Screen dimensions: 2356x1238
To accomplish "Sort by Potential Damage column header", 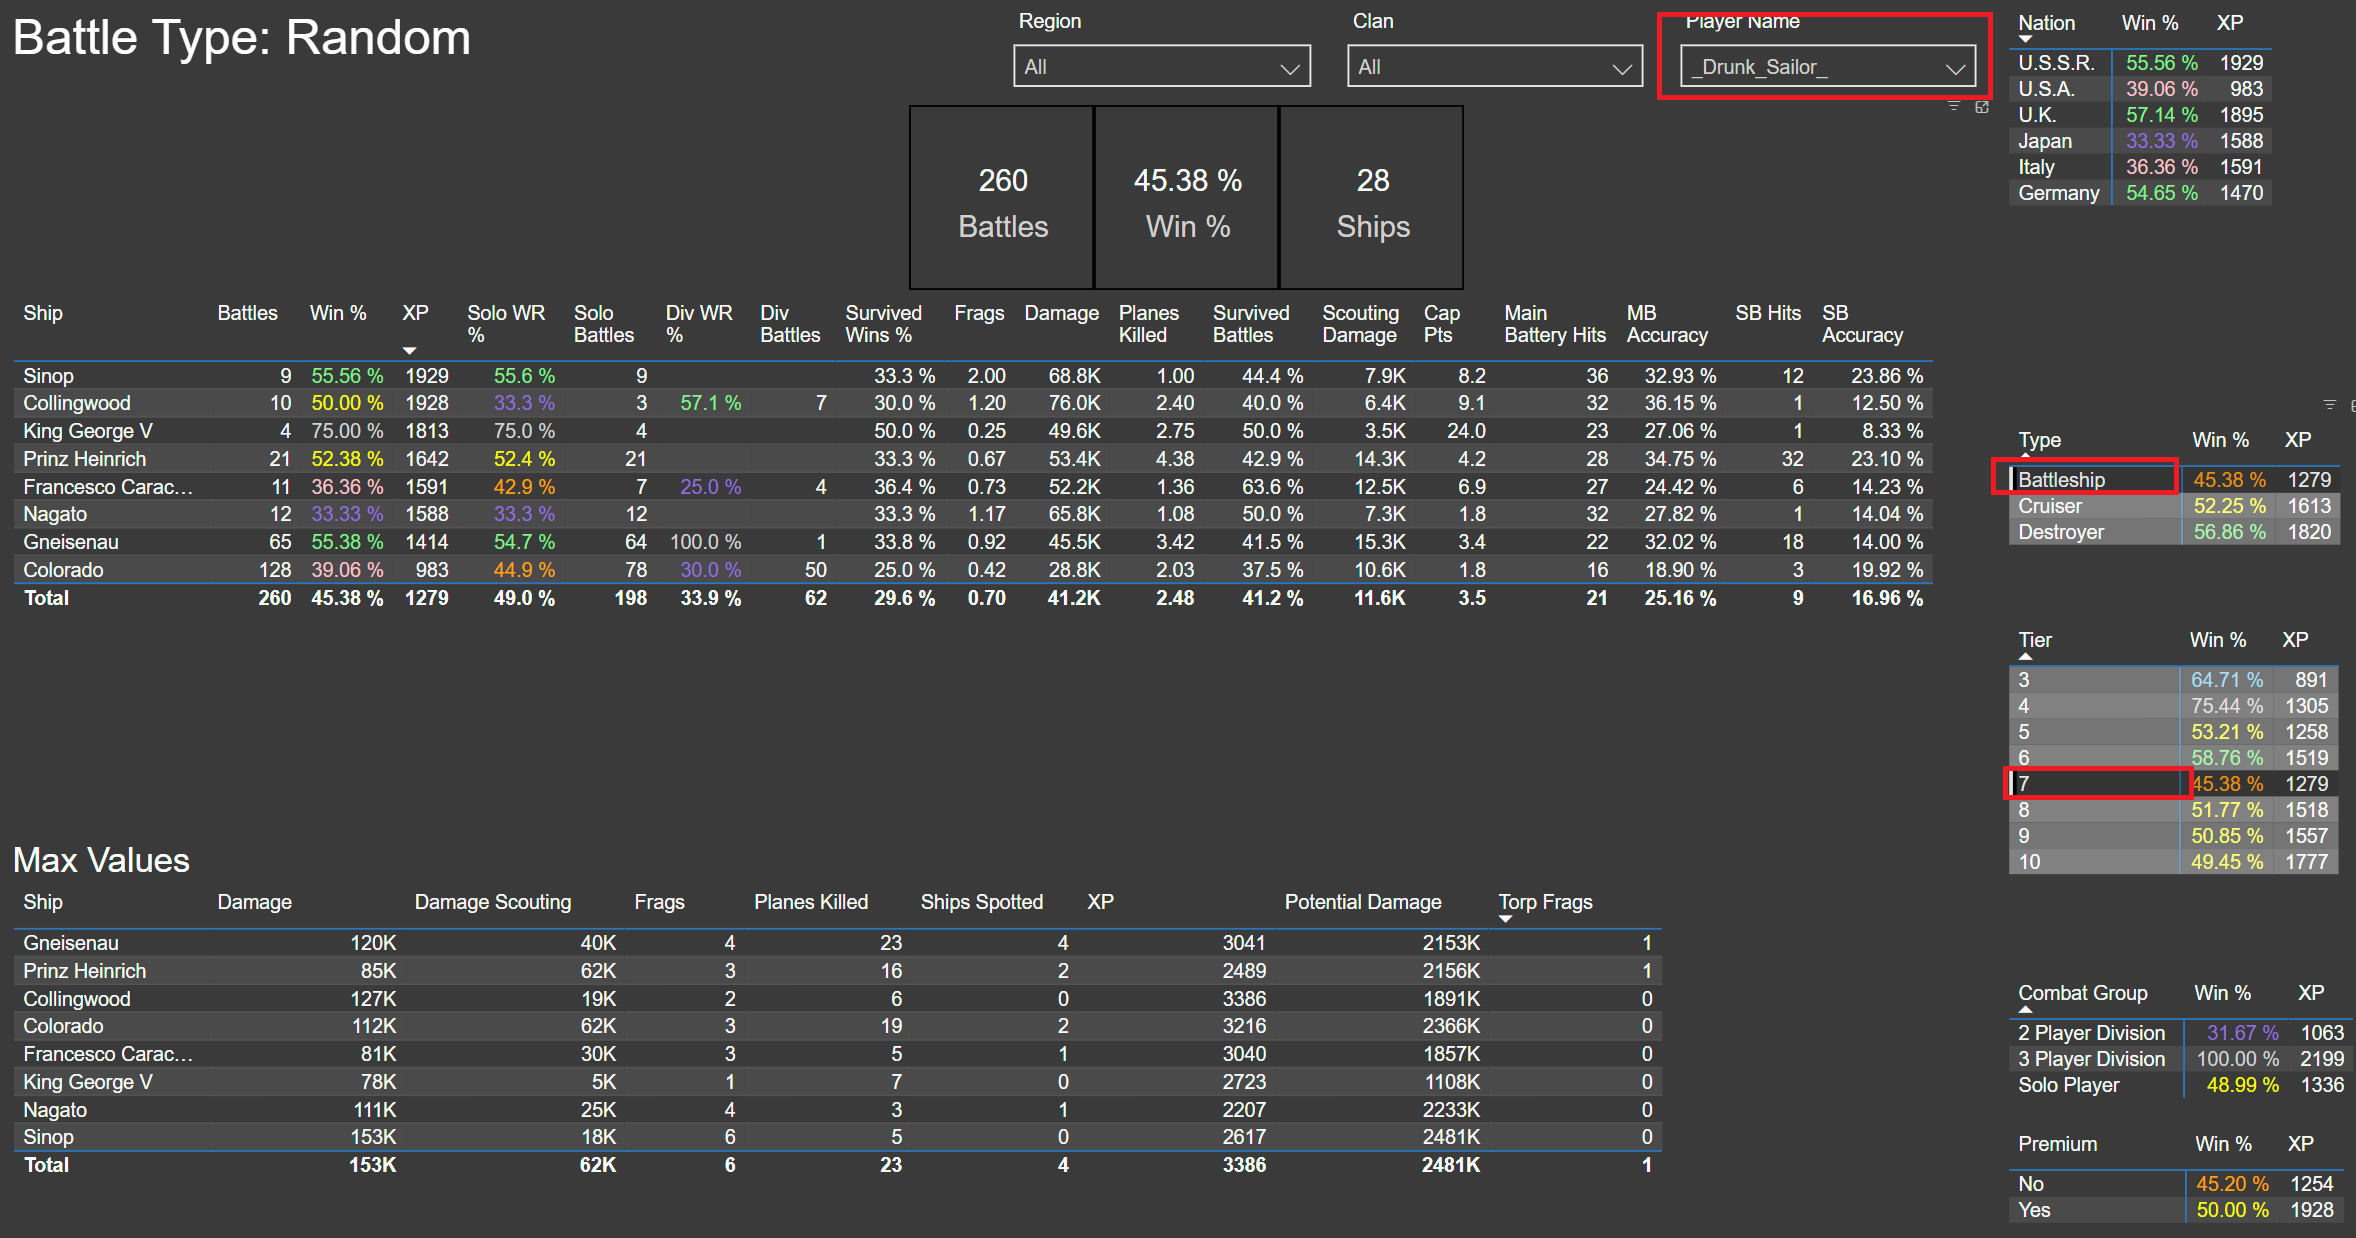I will (x=1362, y=902).
